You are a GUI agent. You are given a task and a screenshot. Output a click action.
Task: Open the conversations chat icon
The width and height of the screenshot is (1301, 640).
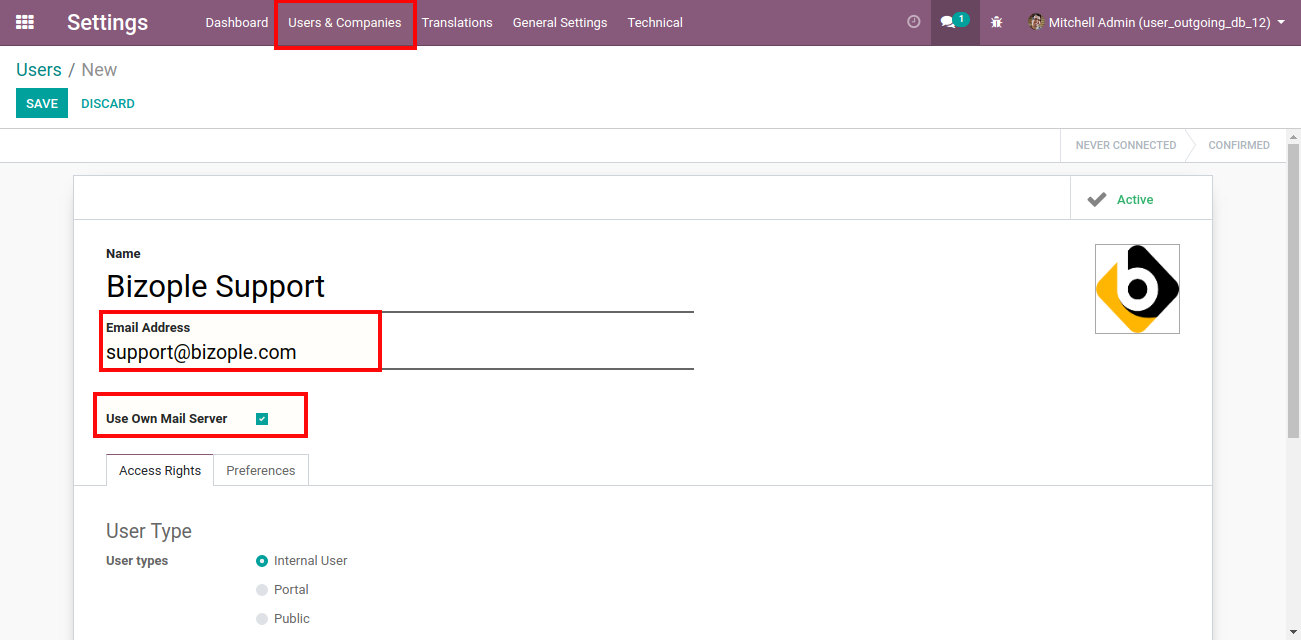[947, 22]
